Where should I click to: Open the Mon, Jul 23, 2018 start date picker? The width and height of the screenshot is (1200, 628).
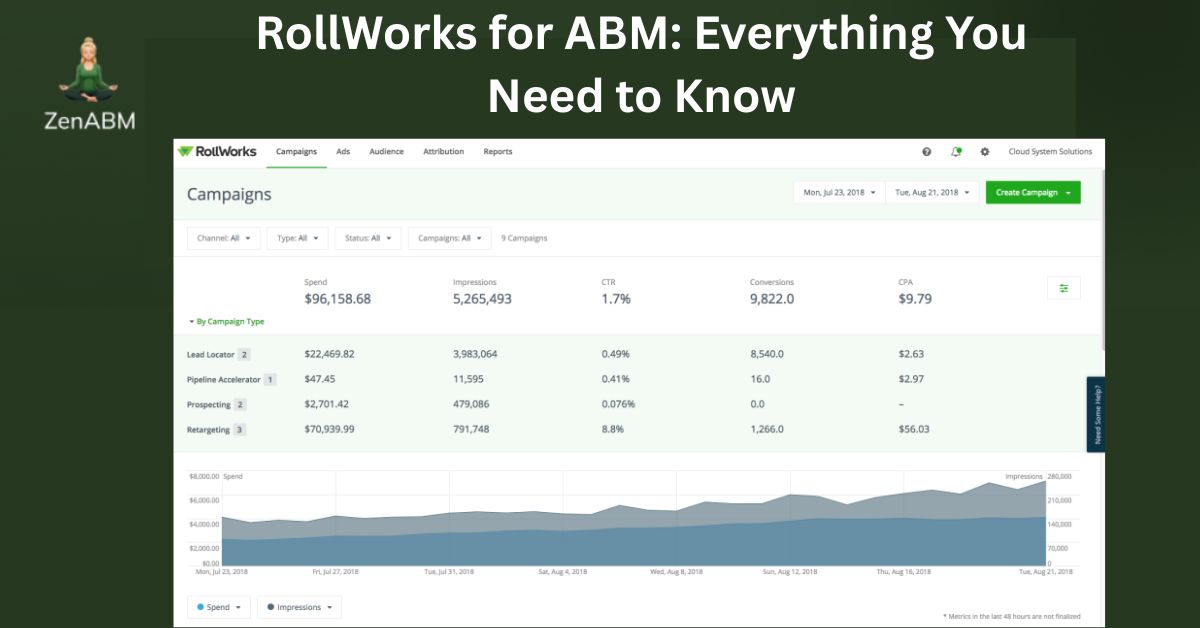(x=839, y=193)
